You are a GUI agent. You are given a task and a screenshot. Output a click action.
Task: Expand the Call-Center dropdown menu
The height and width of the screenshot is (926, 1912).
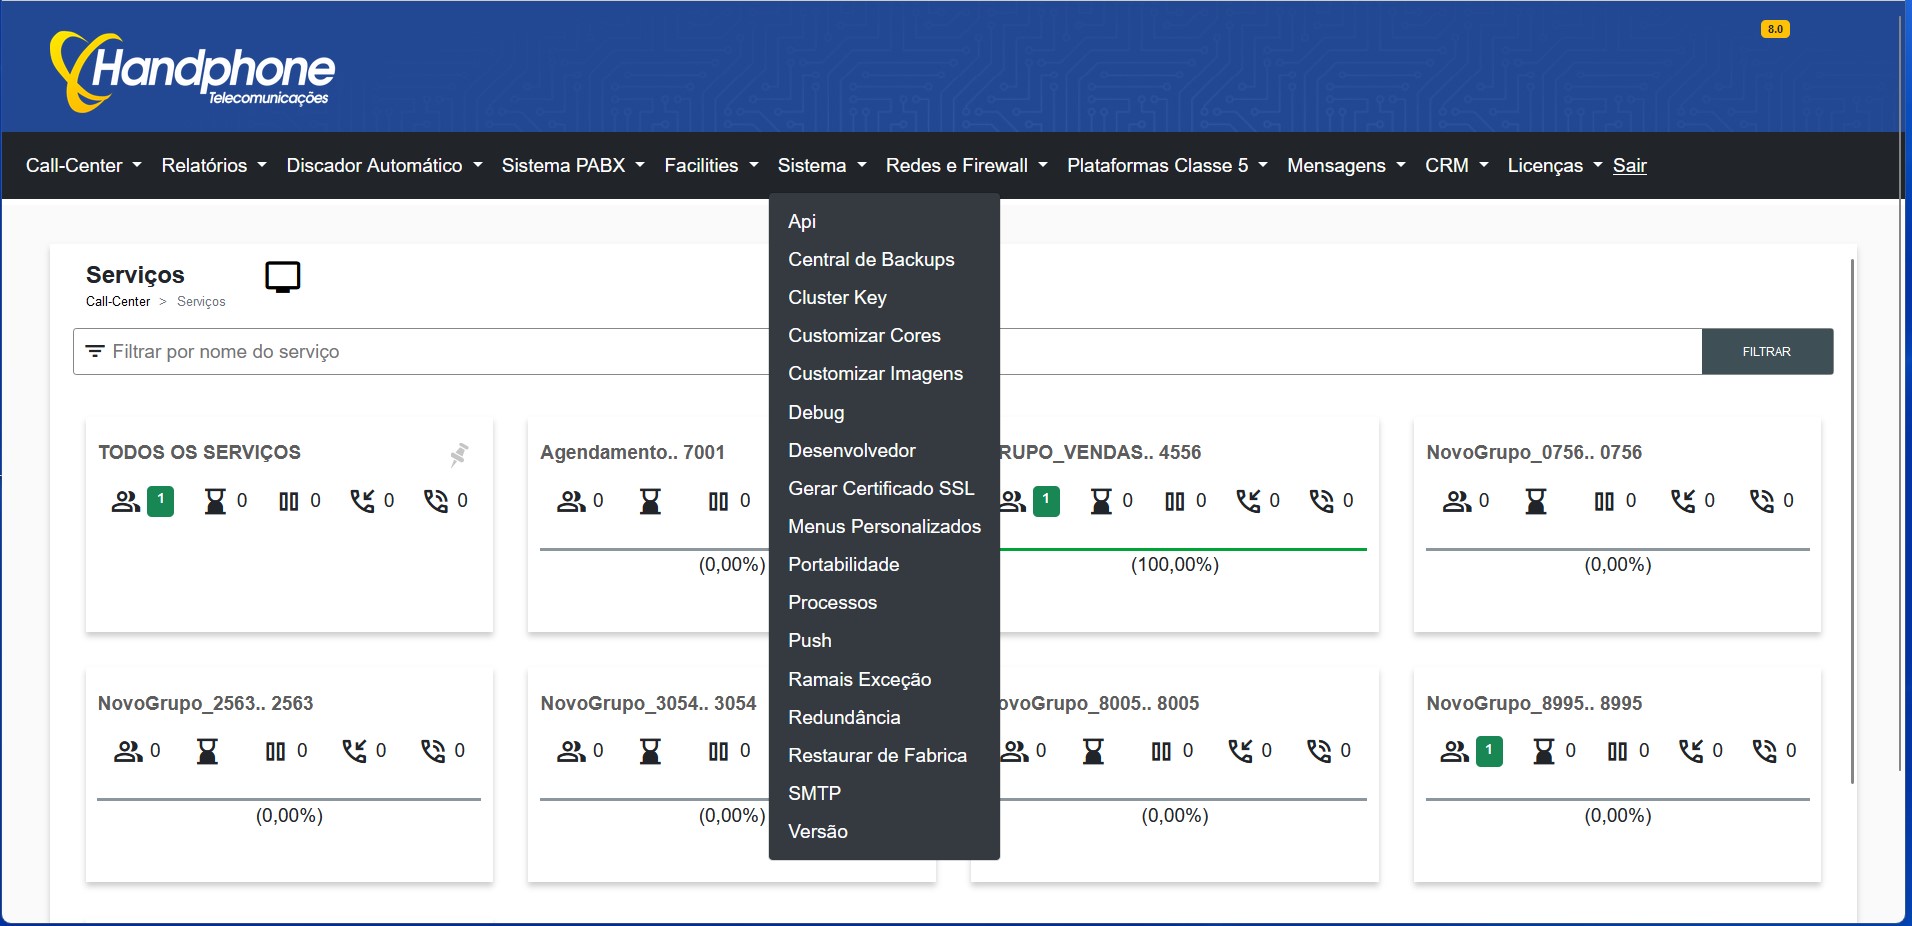pos(84,166)
